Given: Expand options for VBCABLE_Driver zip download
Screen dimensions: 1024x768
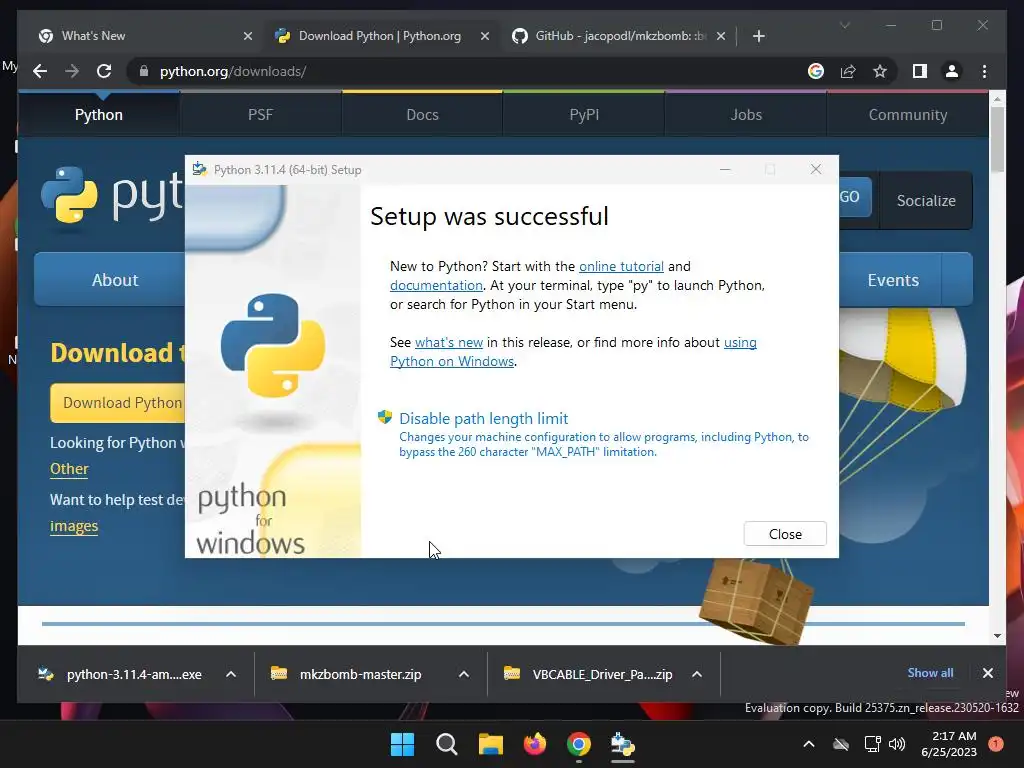Looking at the screenshot, I should click(x=697, y=674).
